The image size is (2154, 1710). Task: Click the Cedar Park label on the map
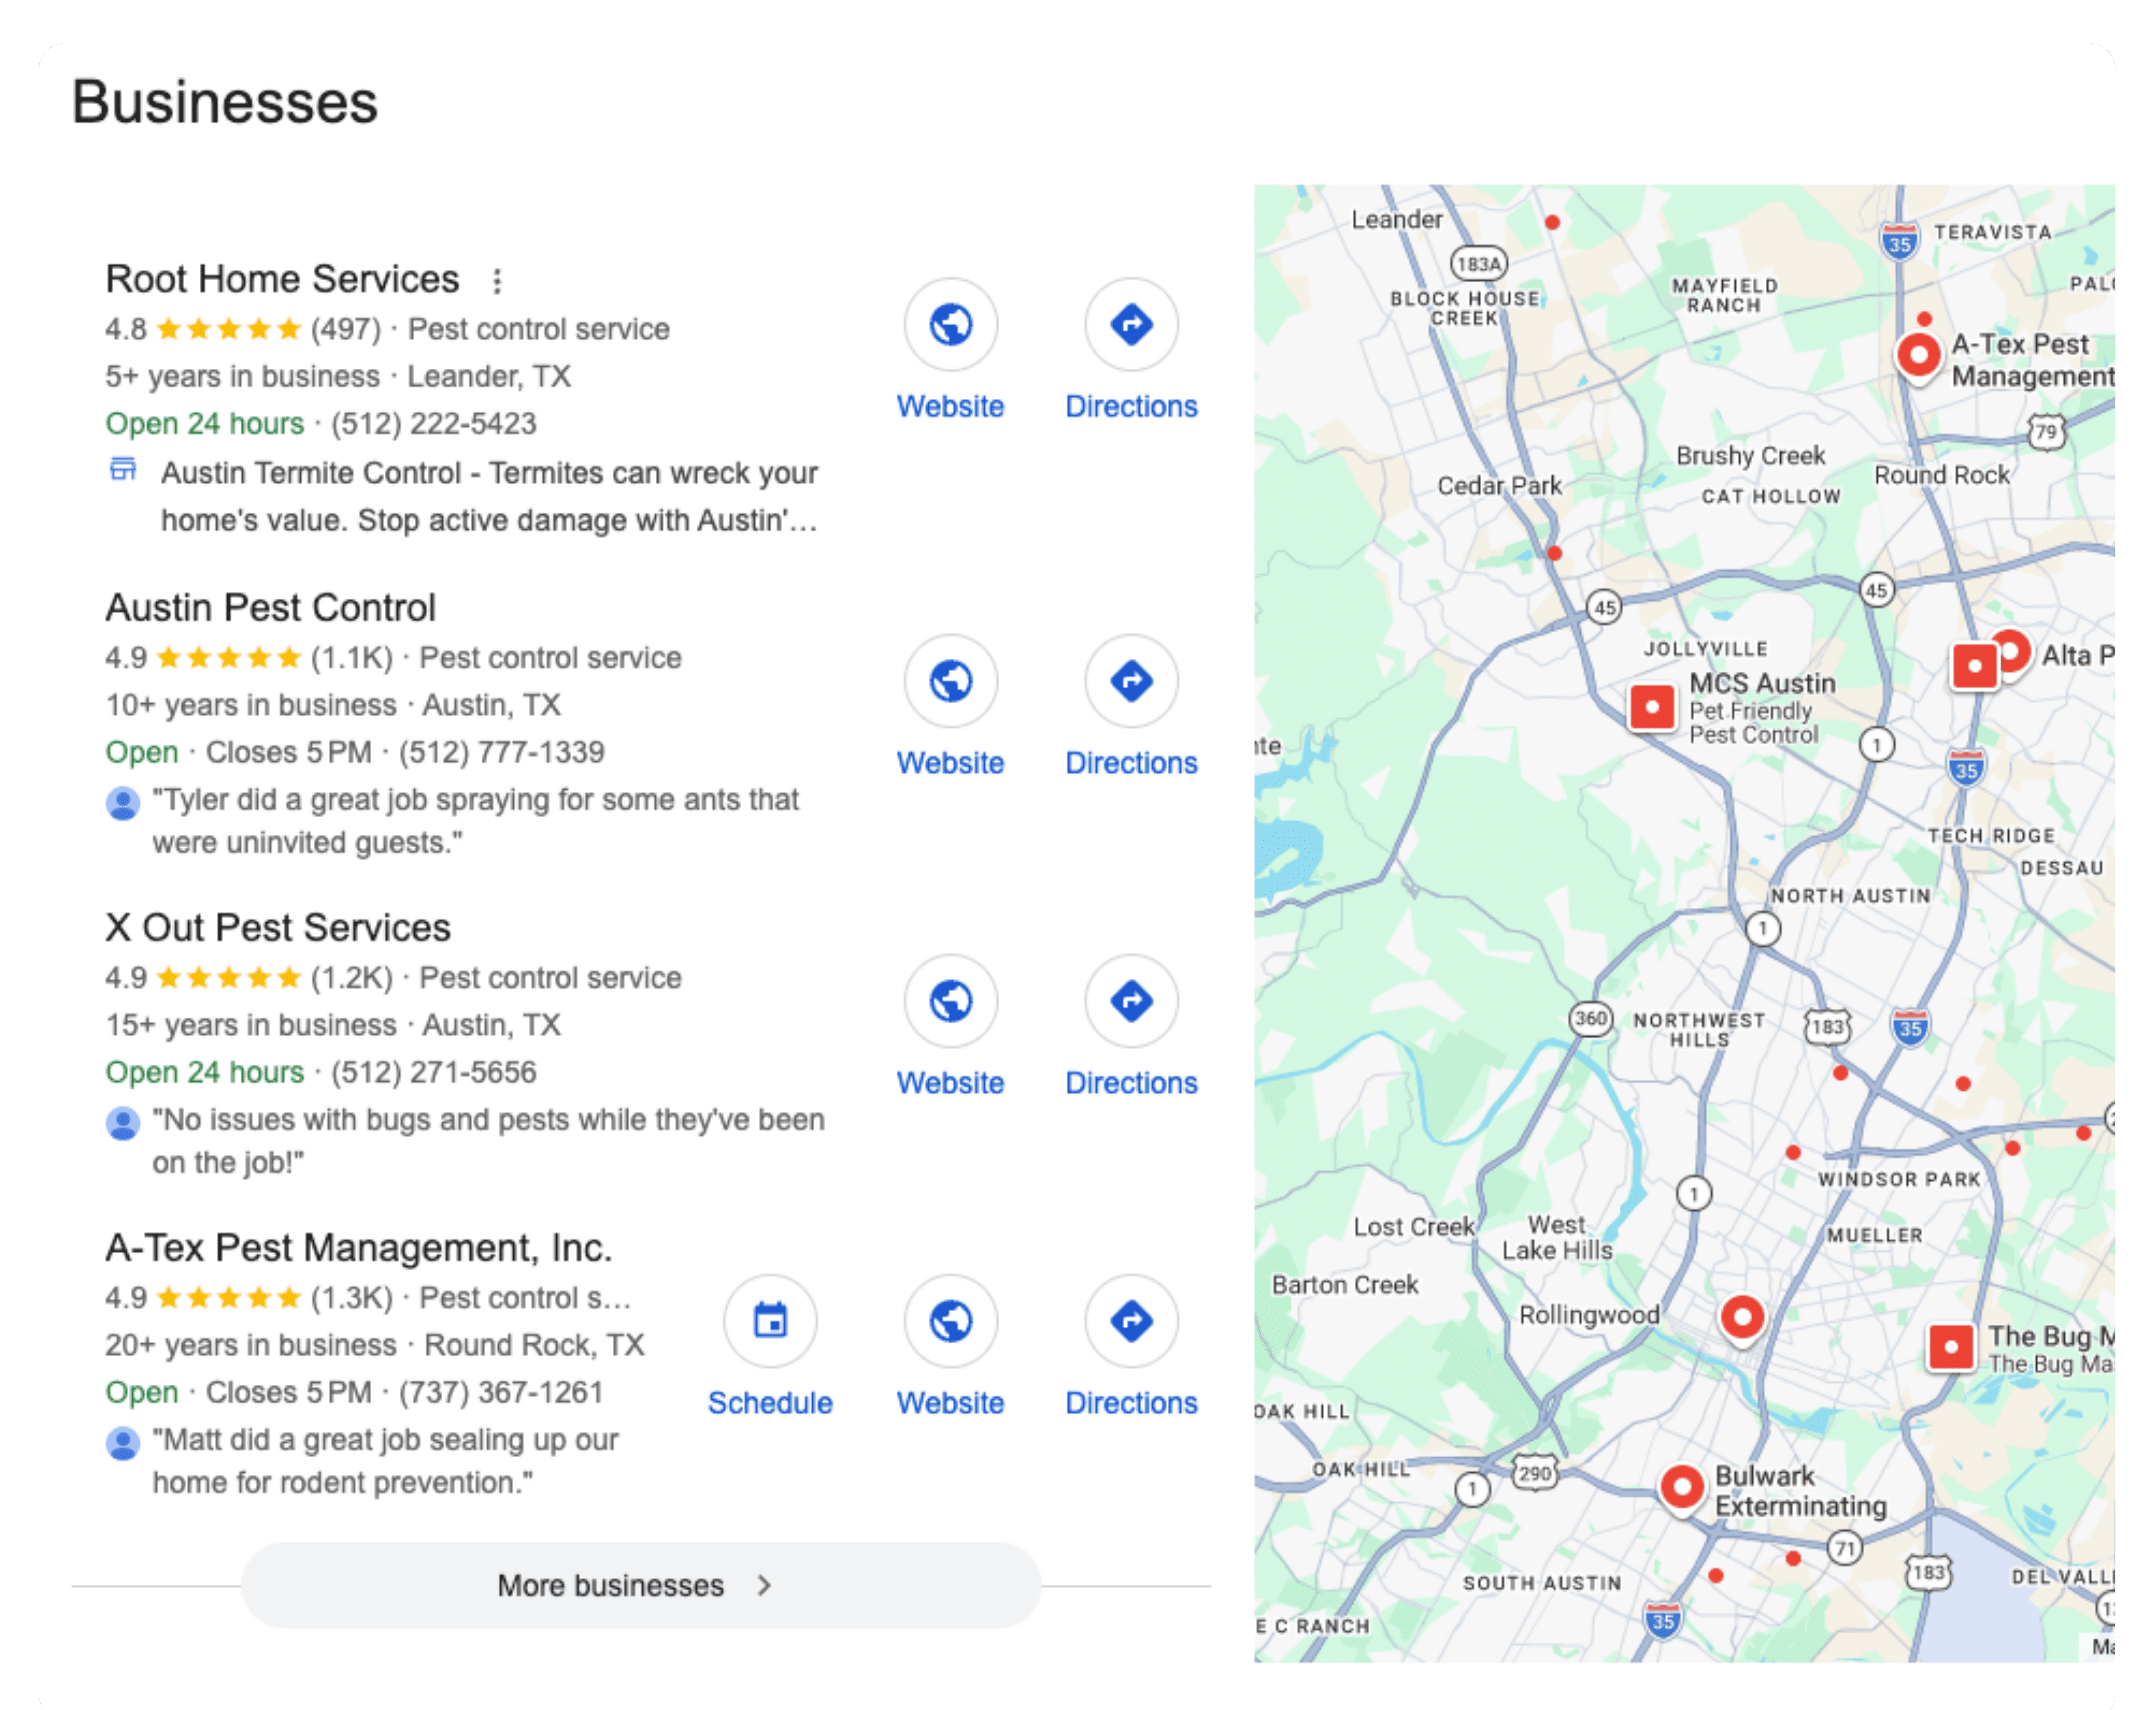click(1499, 486)
